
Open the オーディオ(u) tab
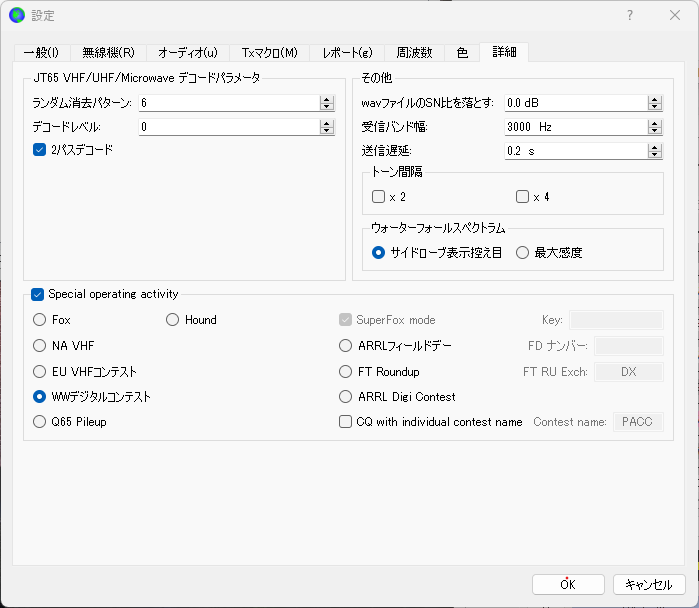click(188, 53)
